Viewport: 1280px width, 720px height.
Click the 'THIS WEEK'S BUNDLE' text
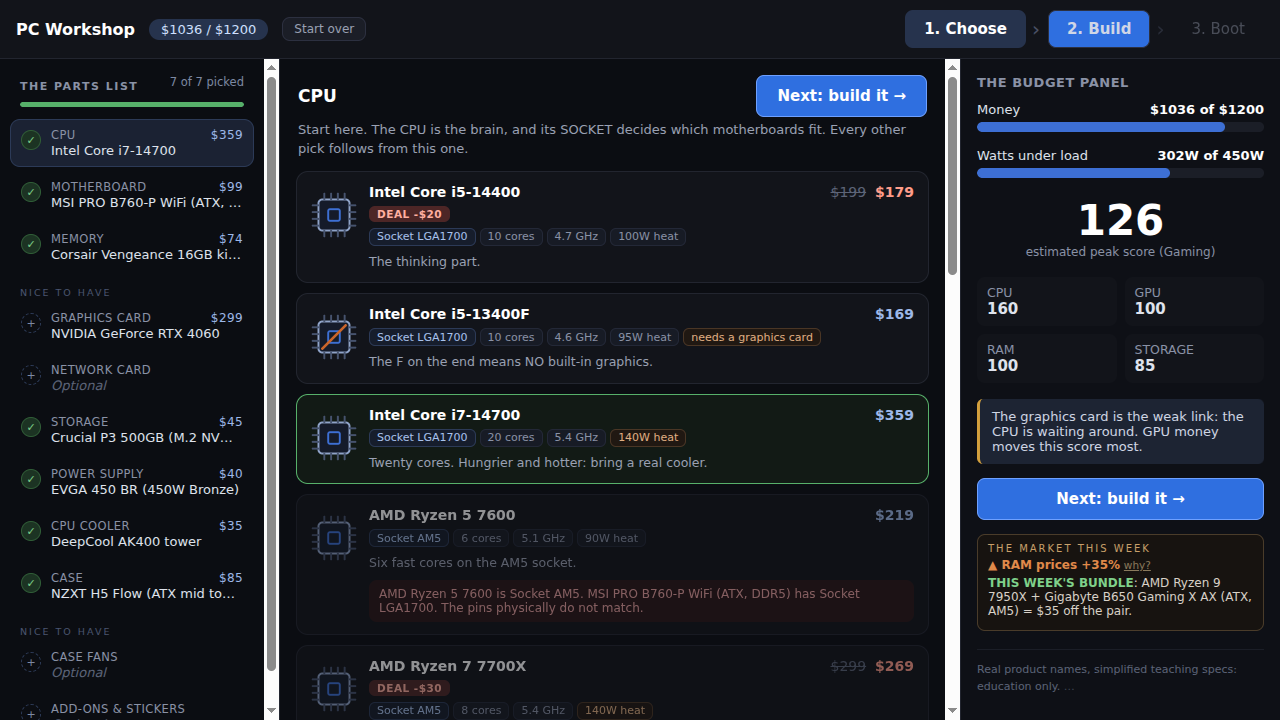click(x=1061, y=583)
